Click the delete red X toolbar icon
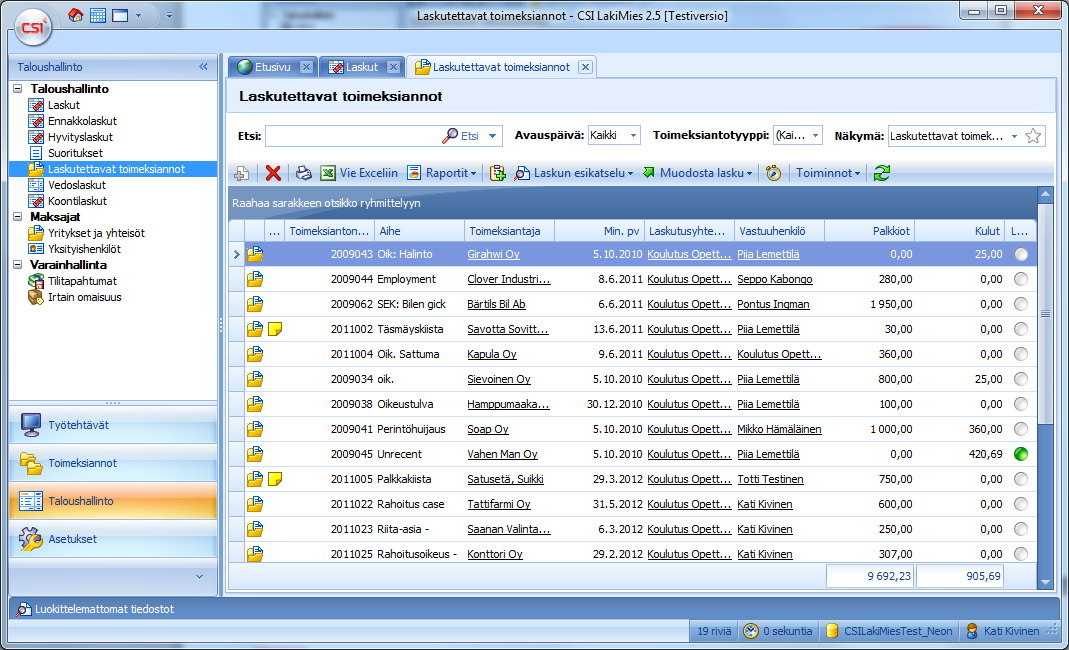The width and height of the screenshot is (1069, 650). click(x=273, y=173)
